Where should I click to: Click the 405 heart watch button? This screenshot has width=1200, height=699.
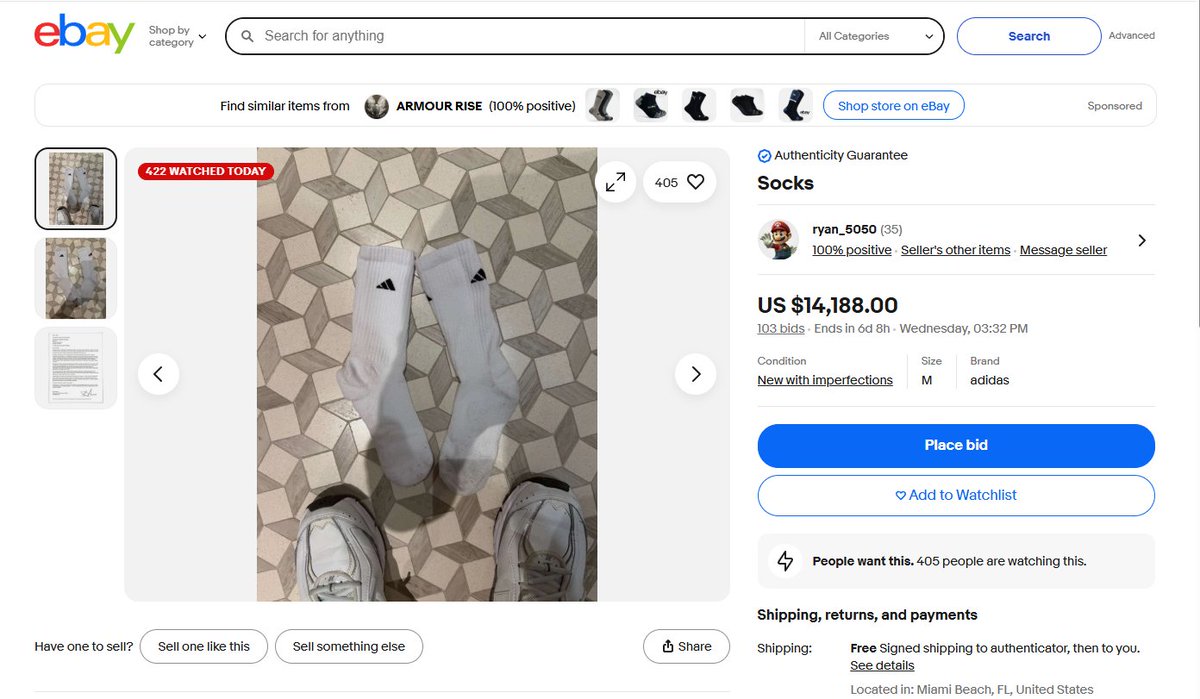point(680,182)
